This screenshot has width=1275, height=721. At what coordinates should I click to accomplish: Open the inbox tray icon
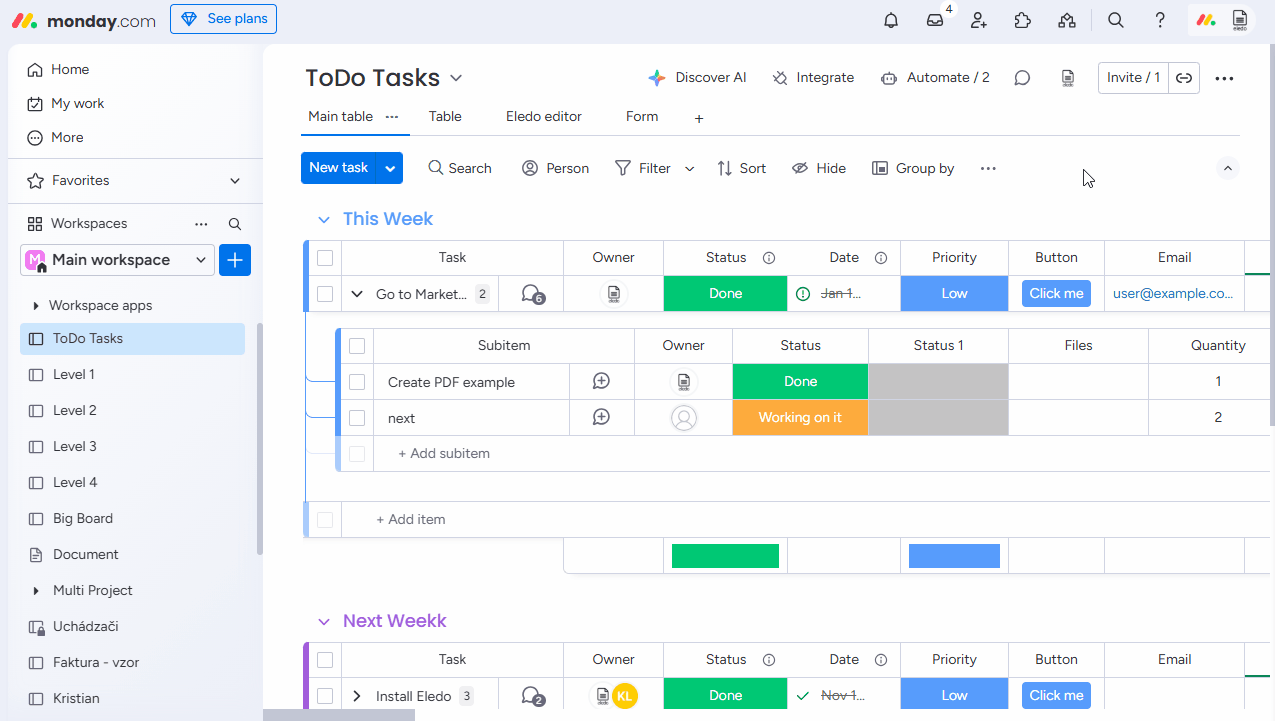(935, 20)
